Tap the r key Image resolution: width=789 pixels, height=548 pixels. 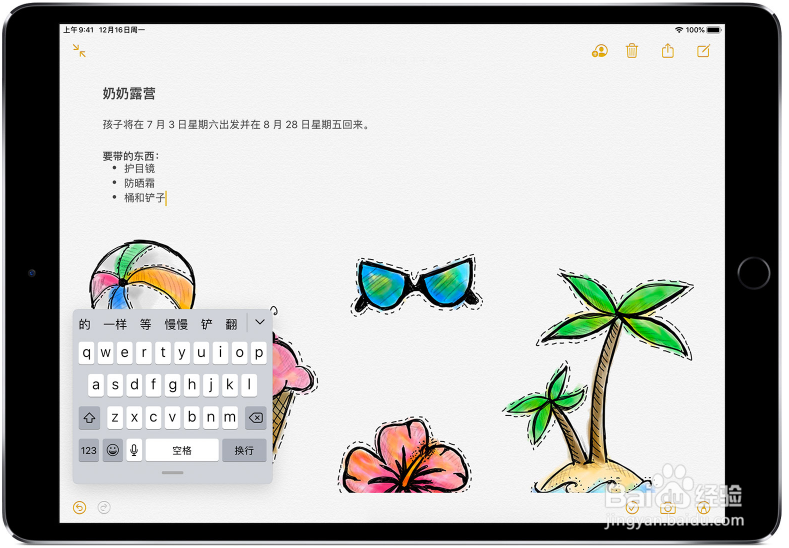tap(144, 353)
